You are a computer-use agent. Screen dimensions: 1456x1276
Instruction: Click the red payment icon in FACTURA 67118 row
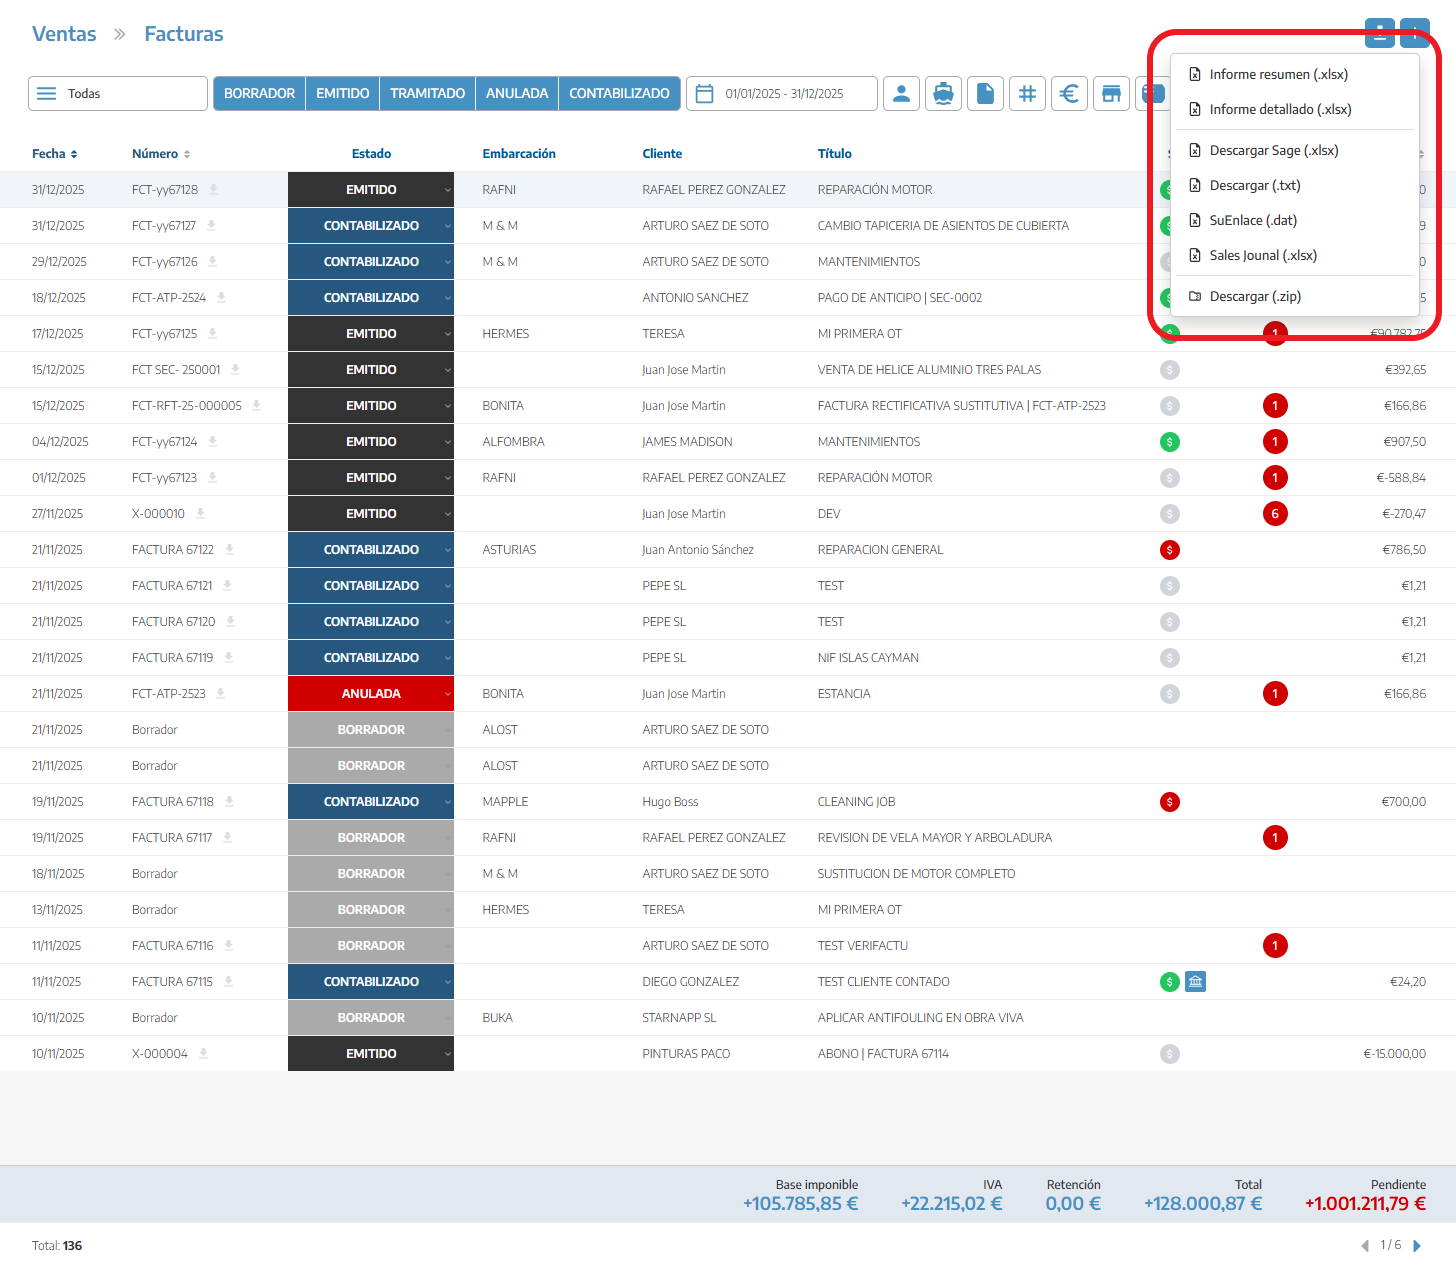1170,802
